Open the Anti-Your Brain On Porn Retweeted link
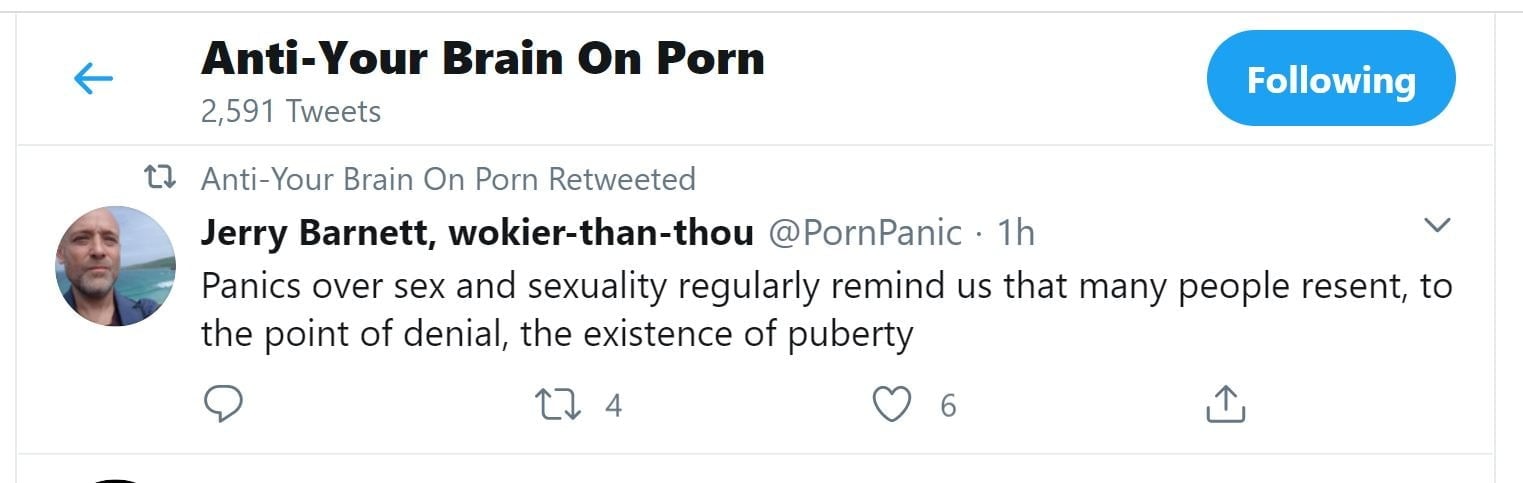The width and height of the screenshot is (1523, 483). coord(448,180)
